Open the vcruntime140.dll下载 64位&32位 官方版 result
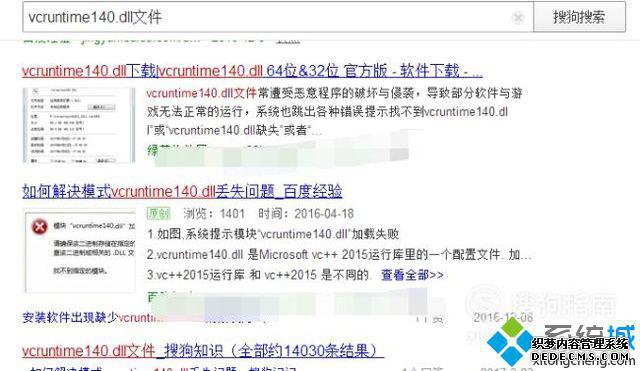Screen dimensions: 640x371 [252, 71]
